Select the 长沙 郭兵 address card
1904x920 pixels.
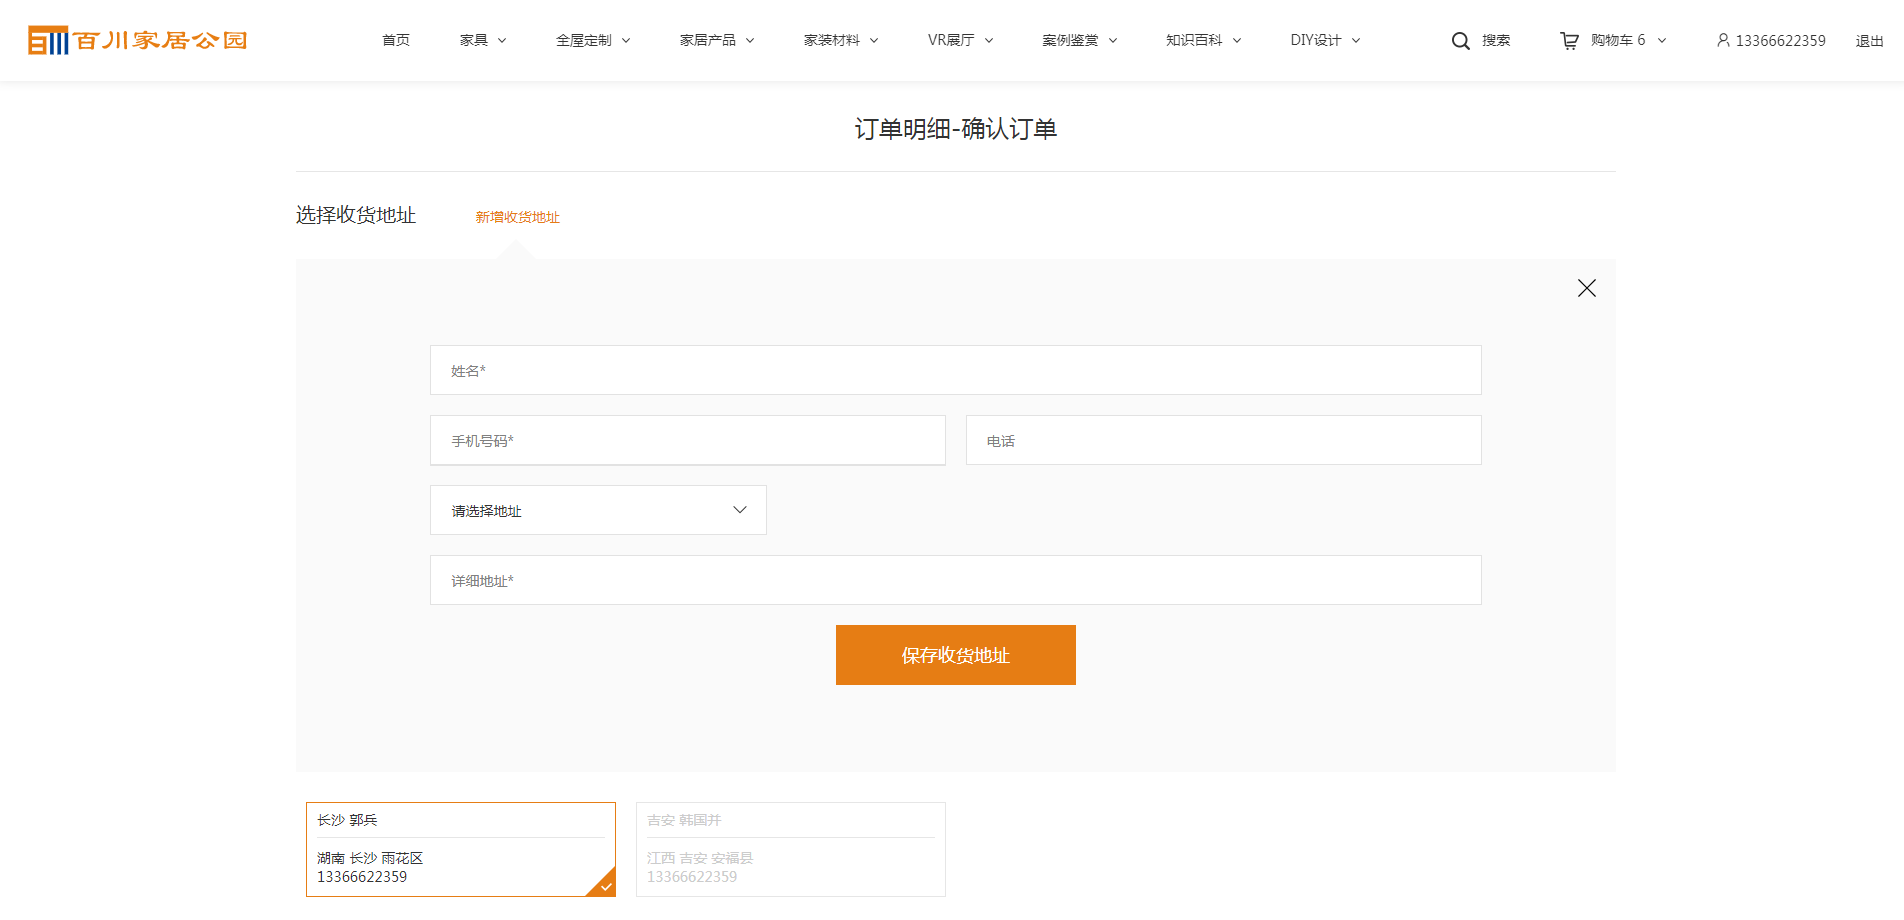pos(460,849)
